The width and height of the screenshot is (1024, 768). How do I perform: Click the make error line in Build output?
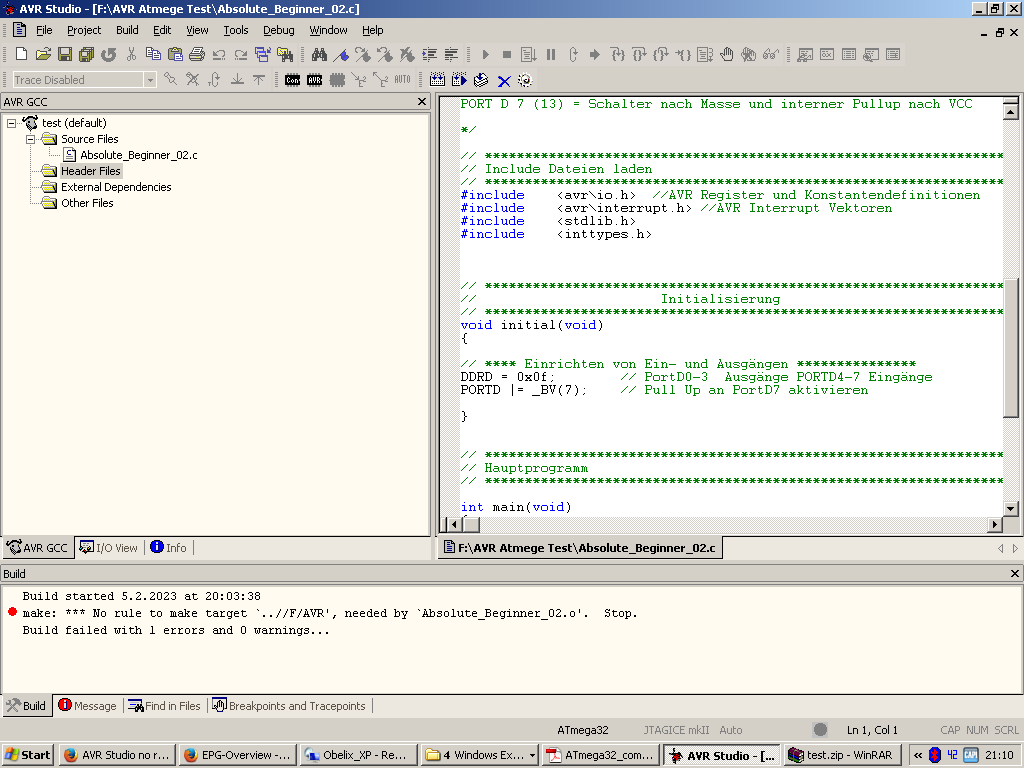point(330,613)
